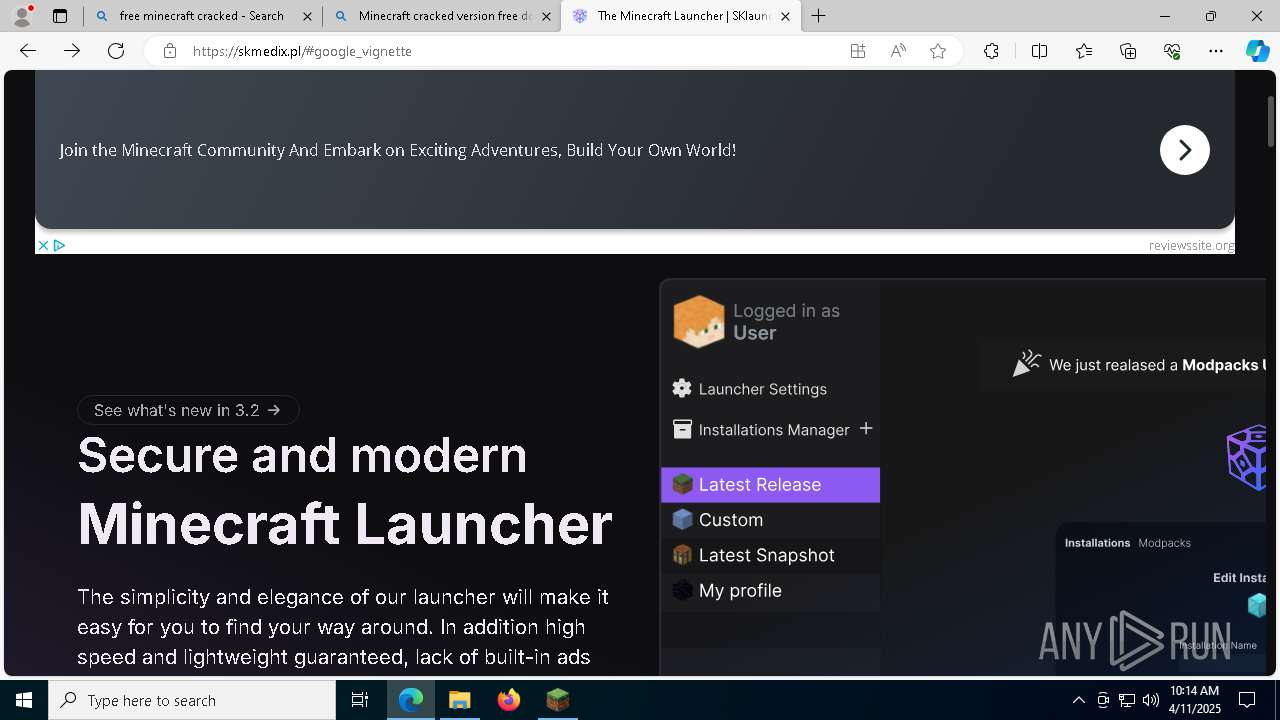Open the Collections icon
Viewport: 1280px width, 720px height.
coord(1128,51)
